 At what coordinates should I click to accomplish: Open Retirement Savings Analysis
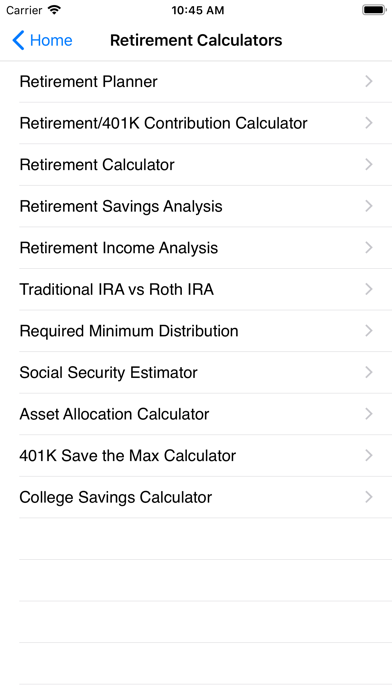pyautogui.click(x=196, y=206)
